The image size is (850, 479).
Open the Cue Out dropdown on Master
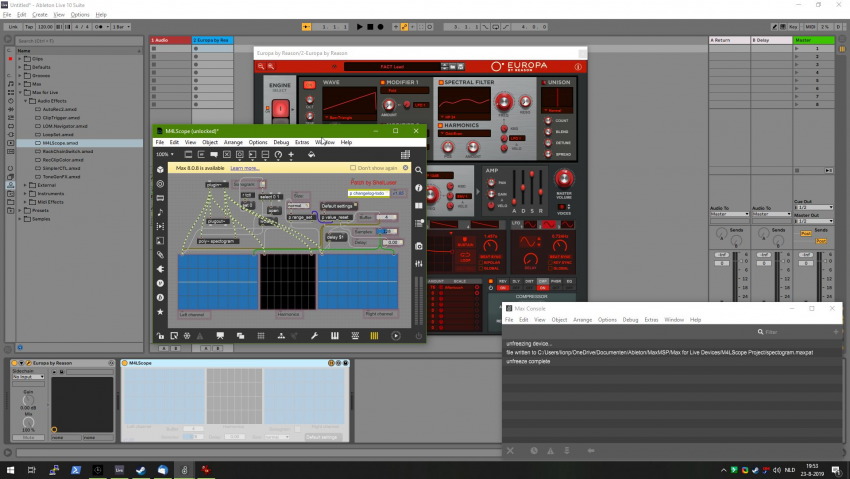point(815,207)
